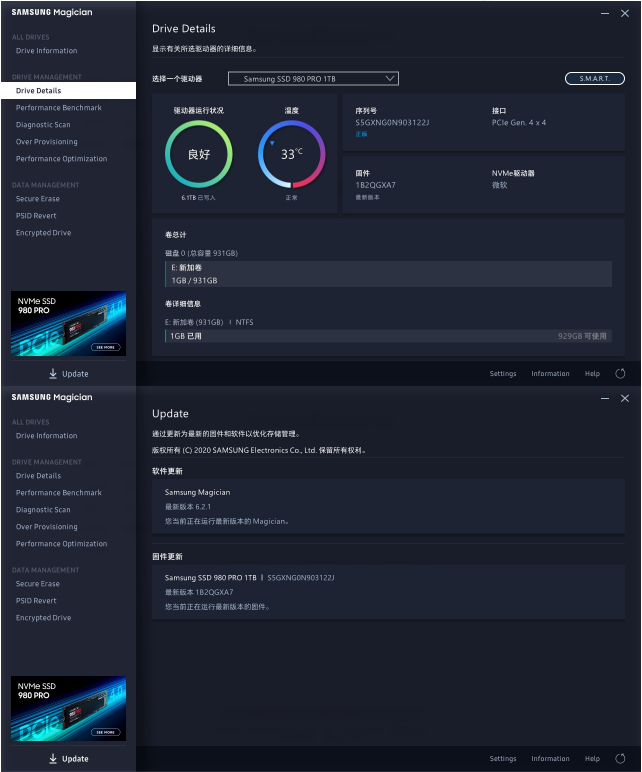Image resolution: width=642 pixels, height=772 pixels.
Task: Choose Over Provisioning in Drive Details window
Action: [46, 142]
